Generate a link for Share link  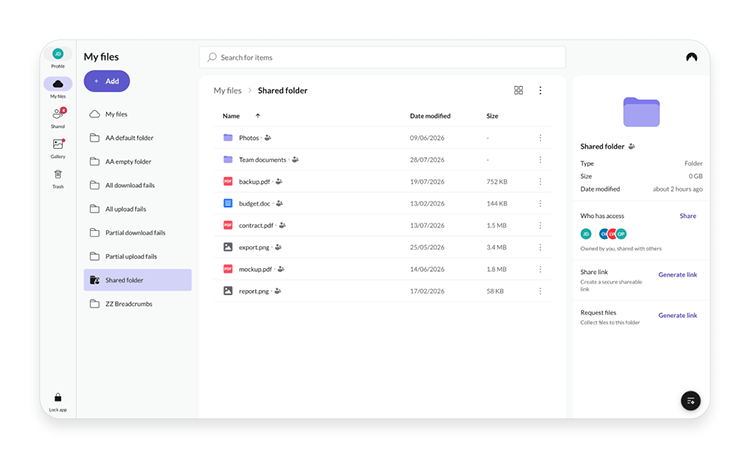tap(677, 274)
